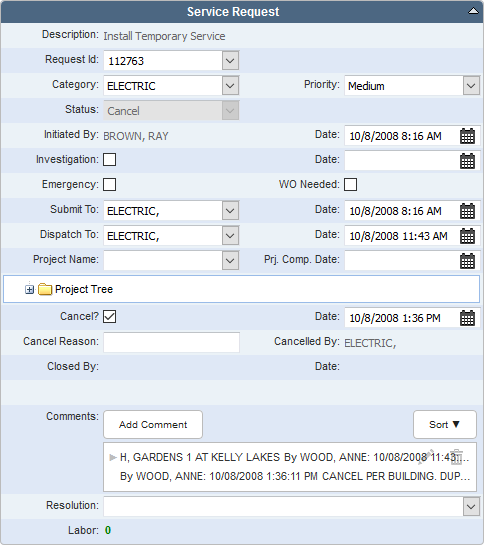Open Request Id dropdown arrow
Viewport: 484px width, 545px height.
pos(230,61)
